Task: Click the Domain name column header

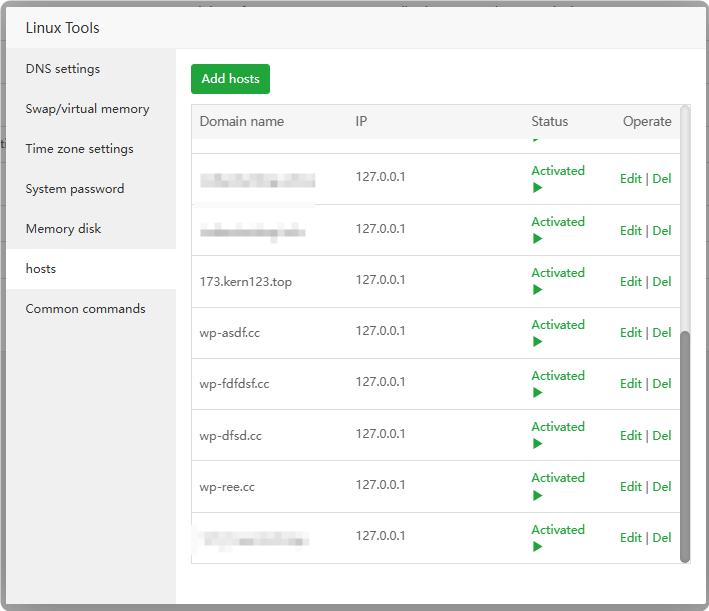Action: point(242,122)
